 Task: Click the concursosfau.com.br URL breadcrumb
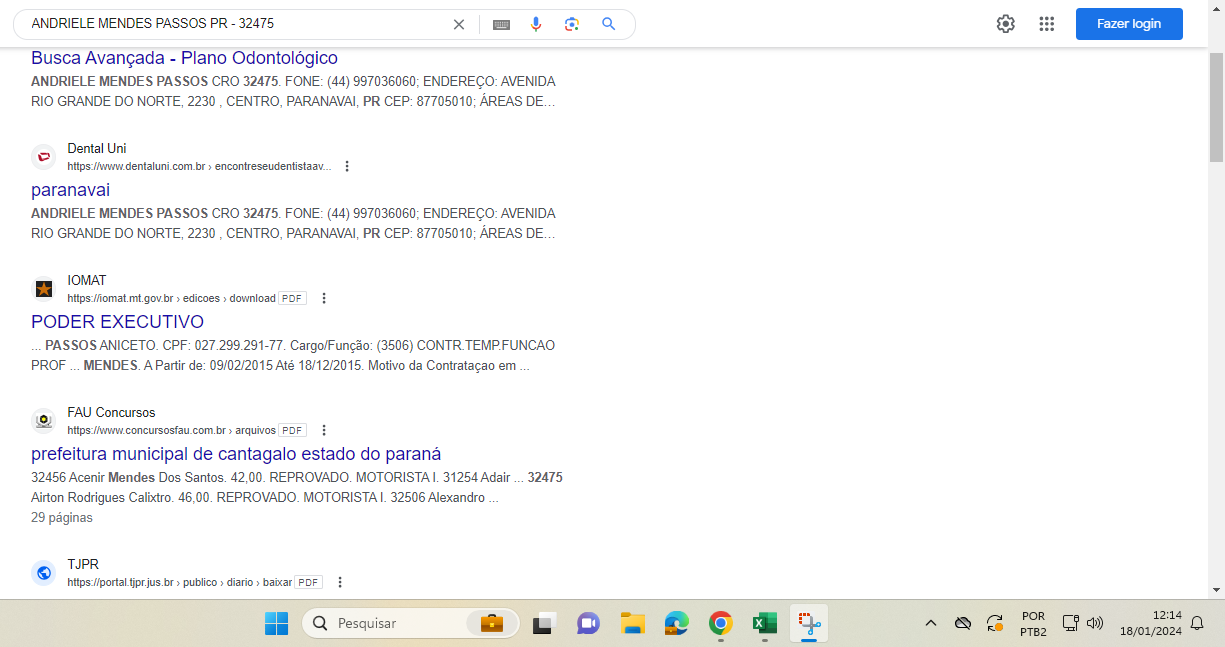tap(171, 430)
